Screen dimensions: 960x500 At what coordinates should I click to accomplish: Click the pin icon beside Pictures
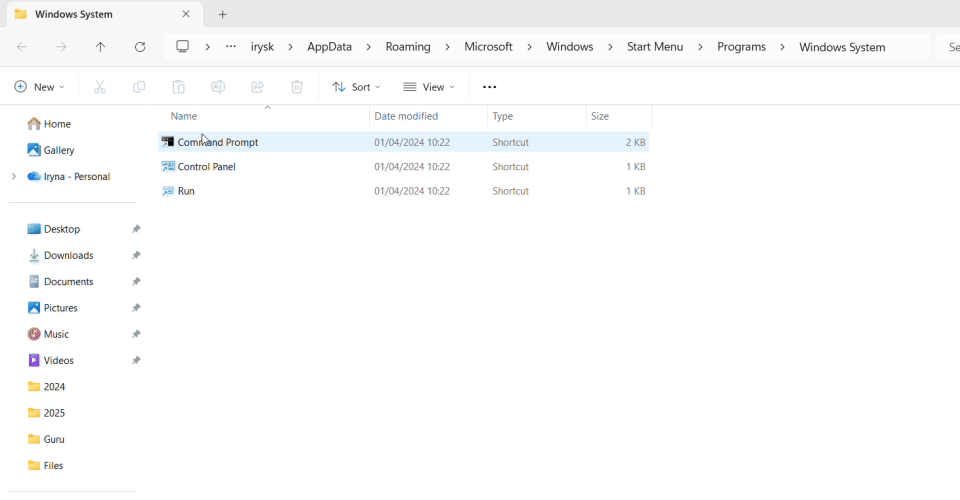tap(136, 308)
